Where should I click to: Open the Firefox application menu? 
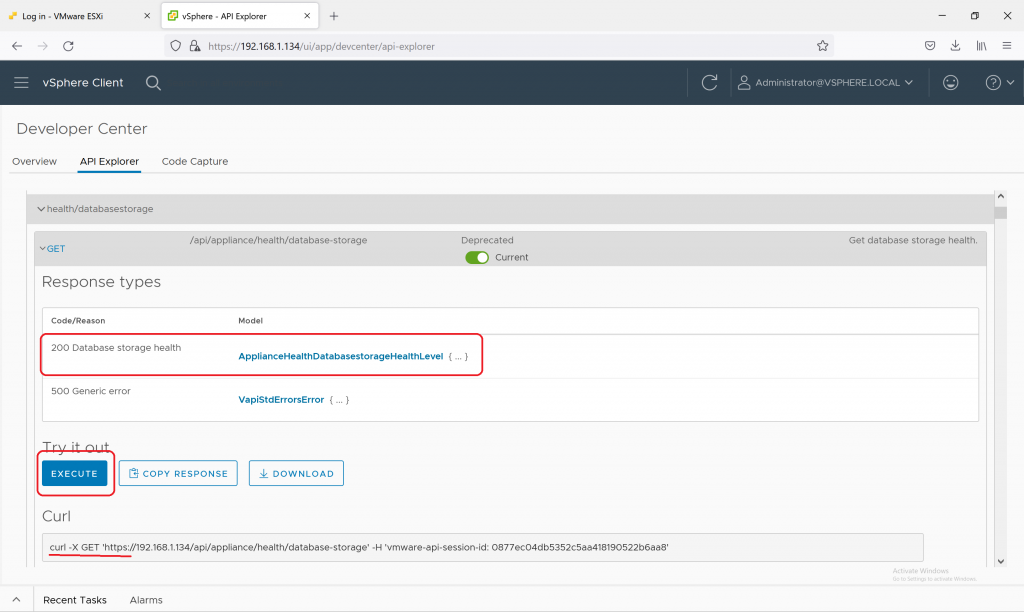tap(1006, 46)
